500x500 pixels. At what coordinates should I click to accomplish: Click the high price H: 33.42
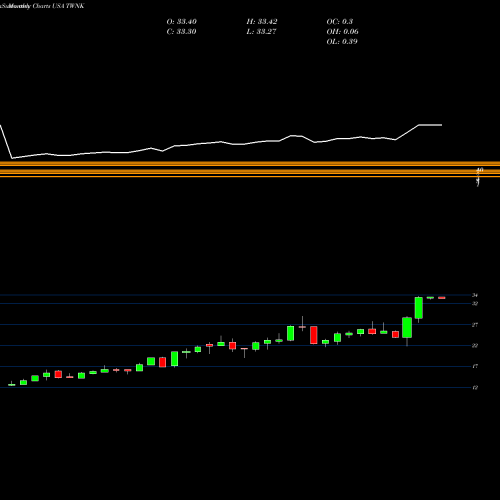tap(262, 22)
